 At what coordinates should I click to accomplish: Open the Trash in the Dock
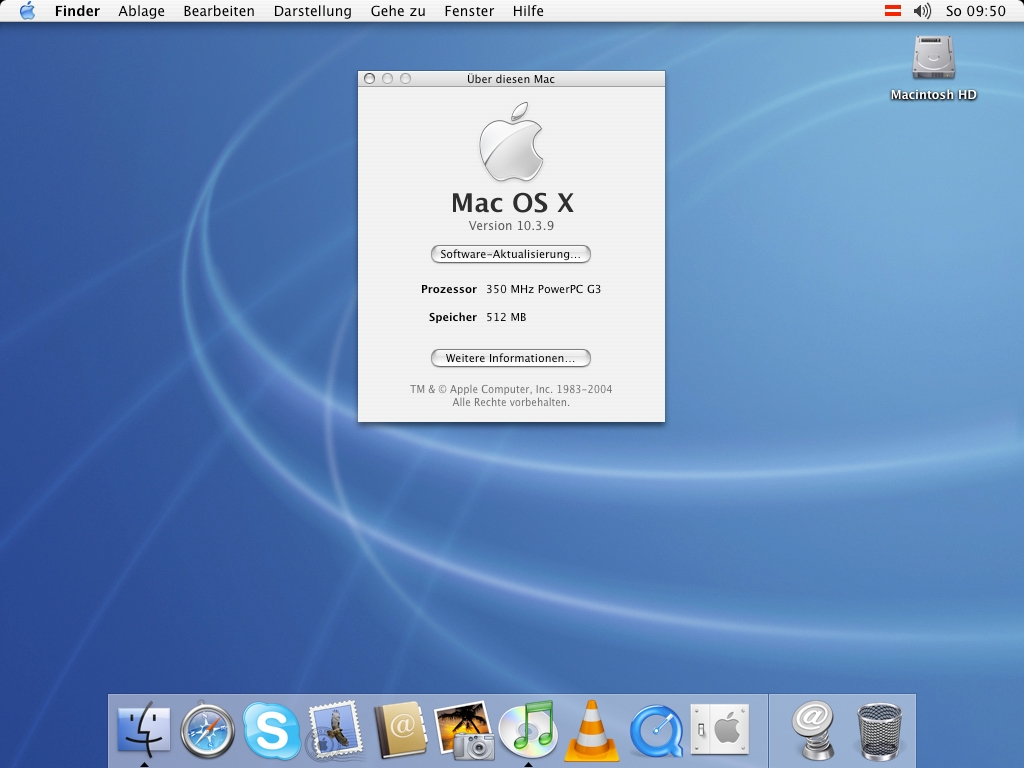pos(879,731)
